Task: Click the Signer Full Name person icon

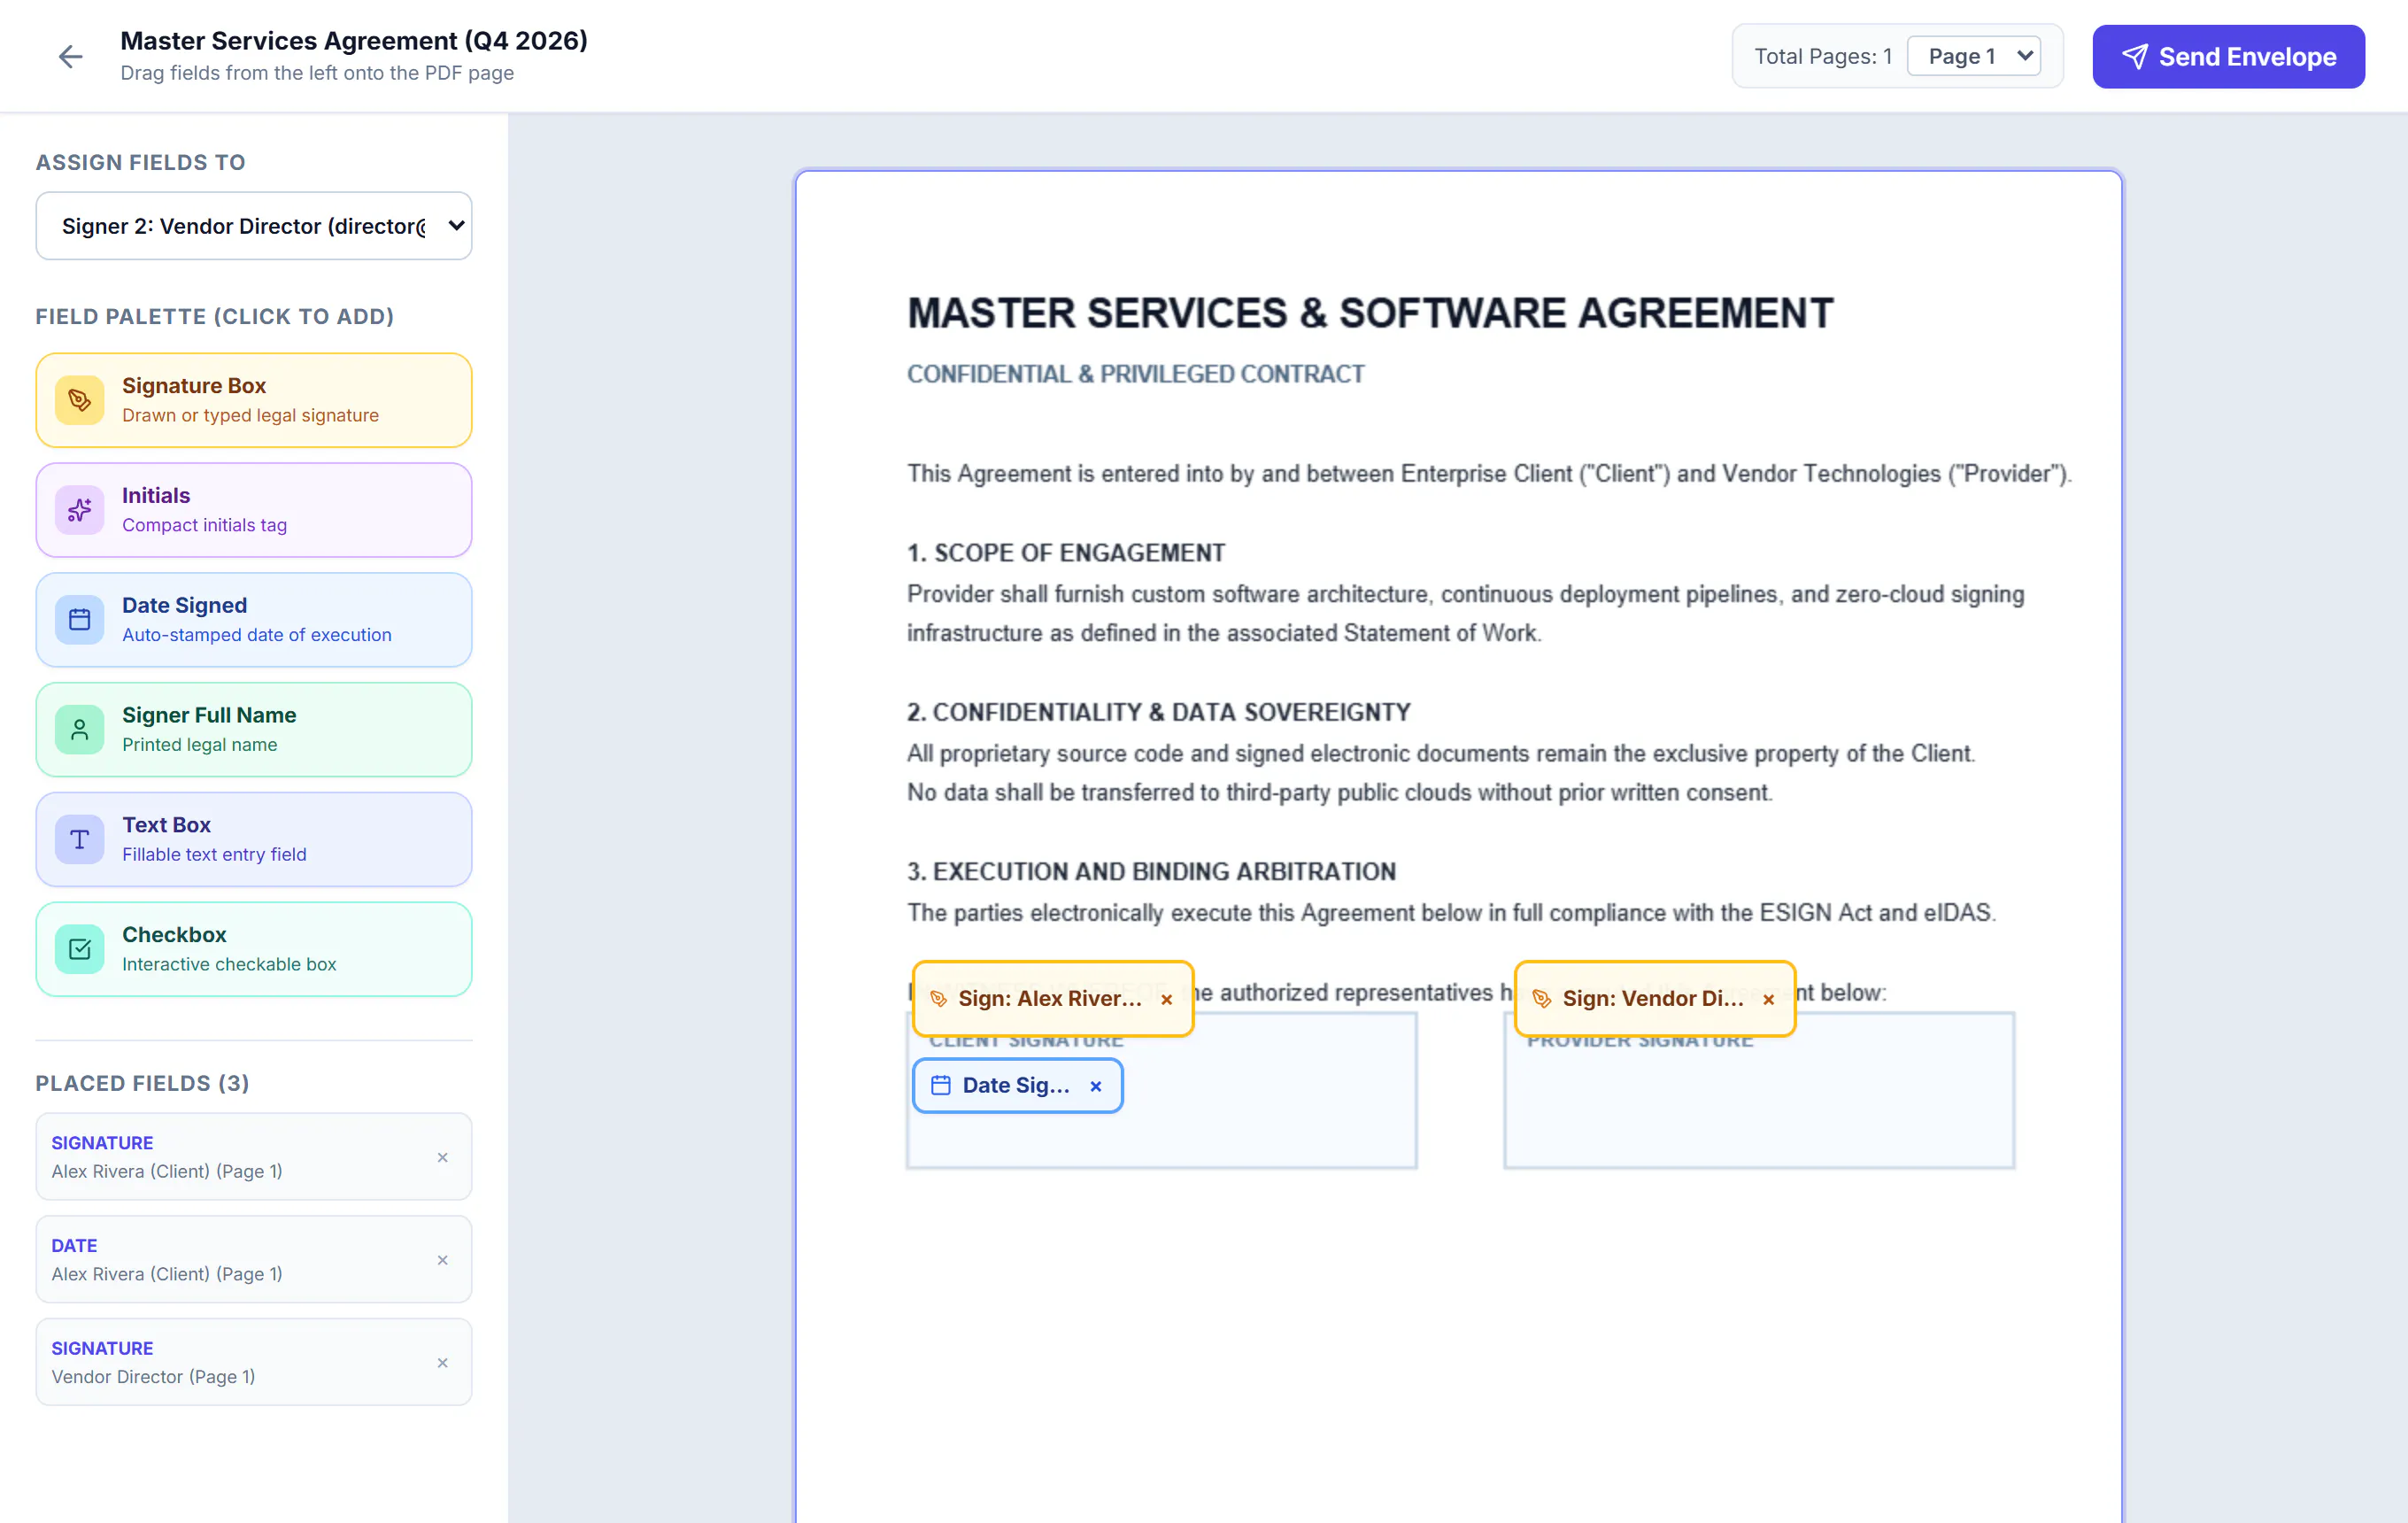Action: point(80,730)
